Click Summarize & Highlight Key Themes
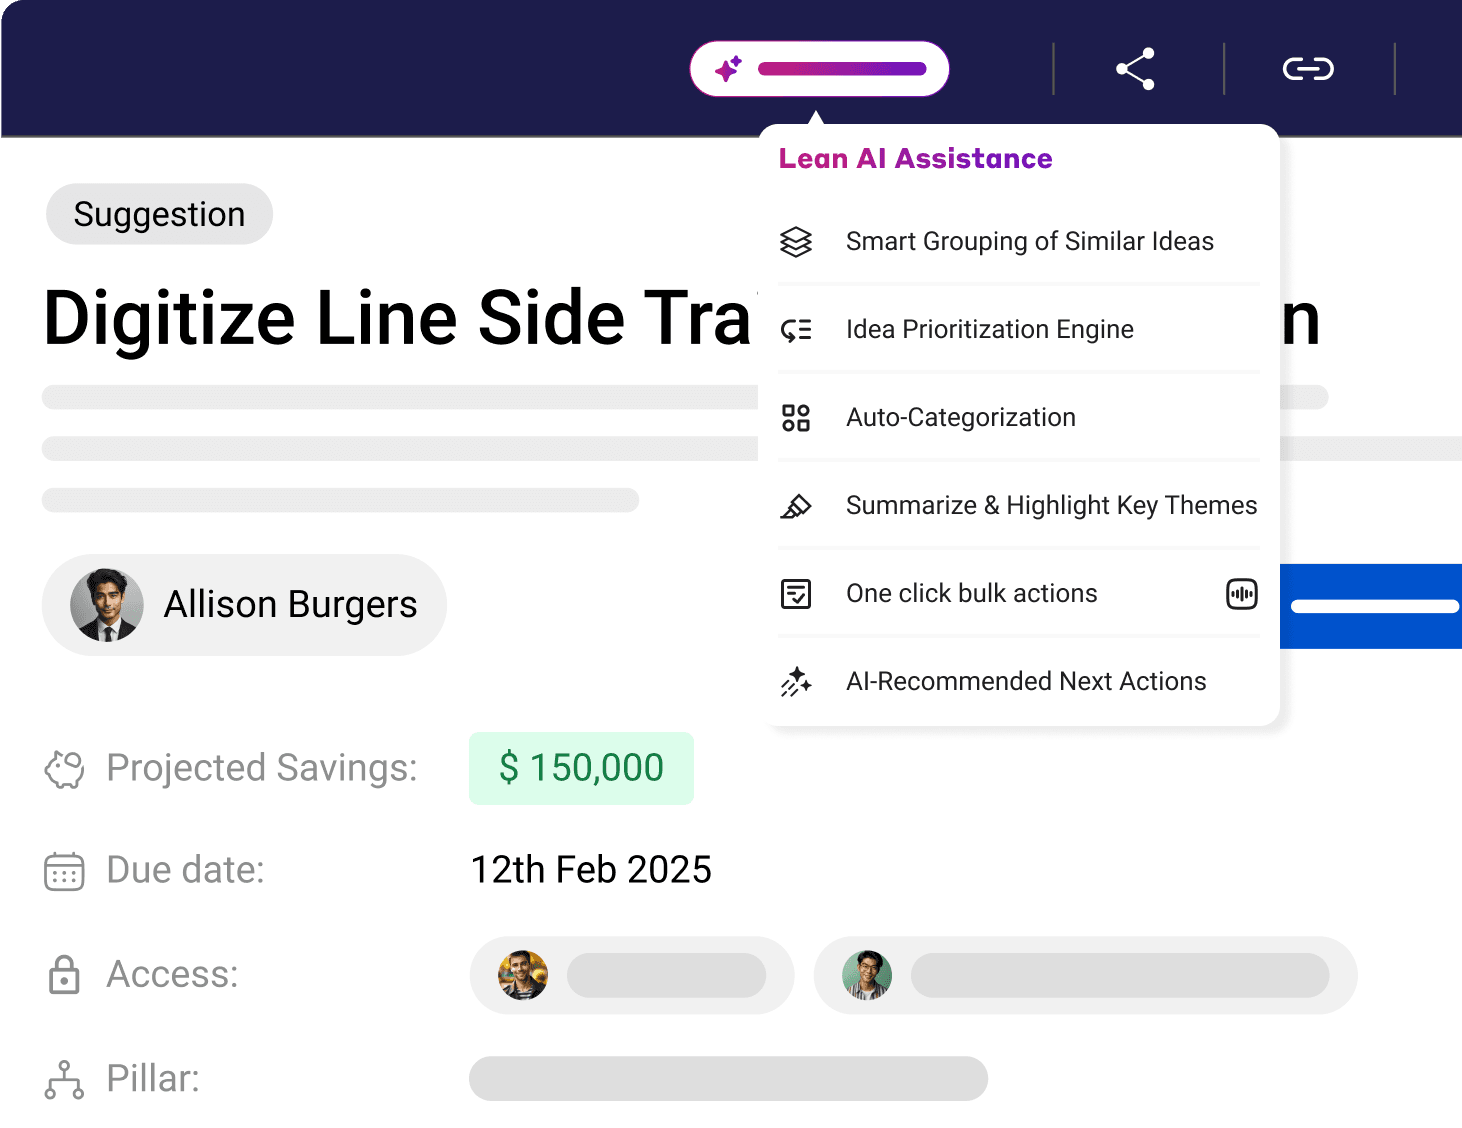 [x=1051, y=506]
